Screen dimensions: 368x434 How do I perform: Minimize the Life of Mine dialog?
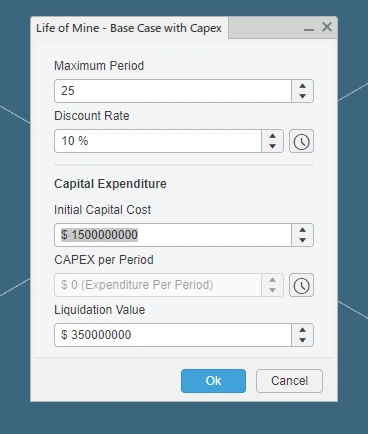coord(309,28)
